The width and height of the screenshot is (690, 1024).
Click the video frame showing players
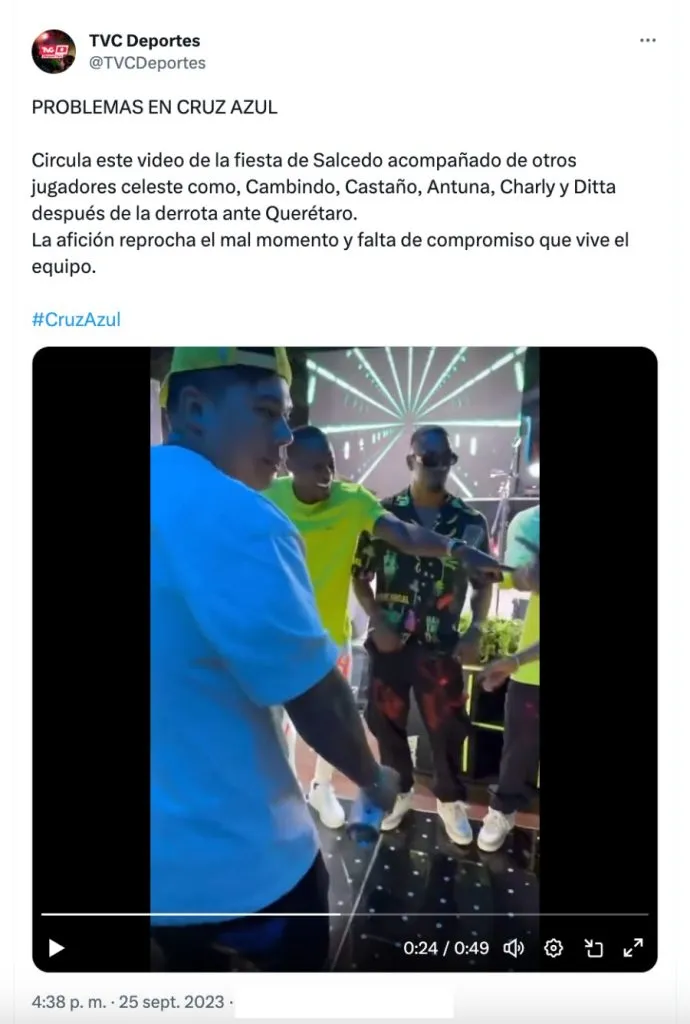point(345,627)
